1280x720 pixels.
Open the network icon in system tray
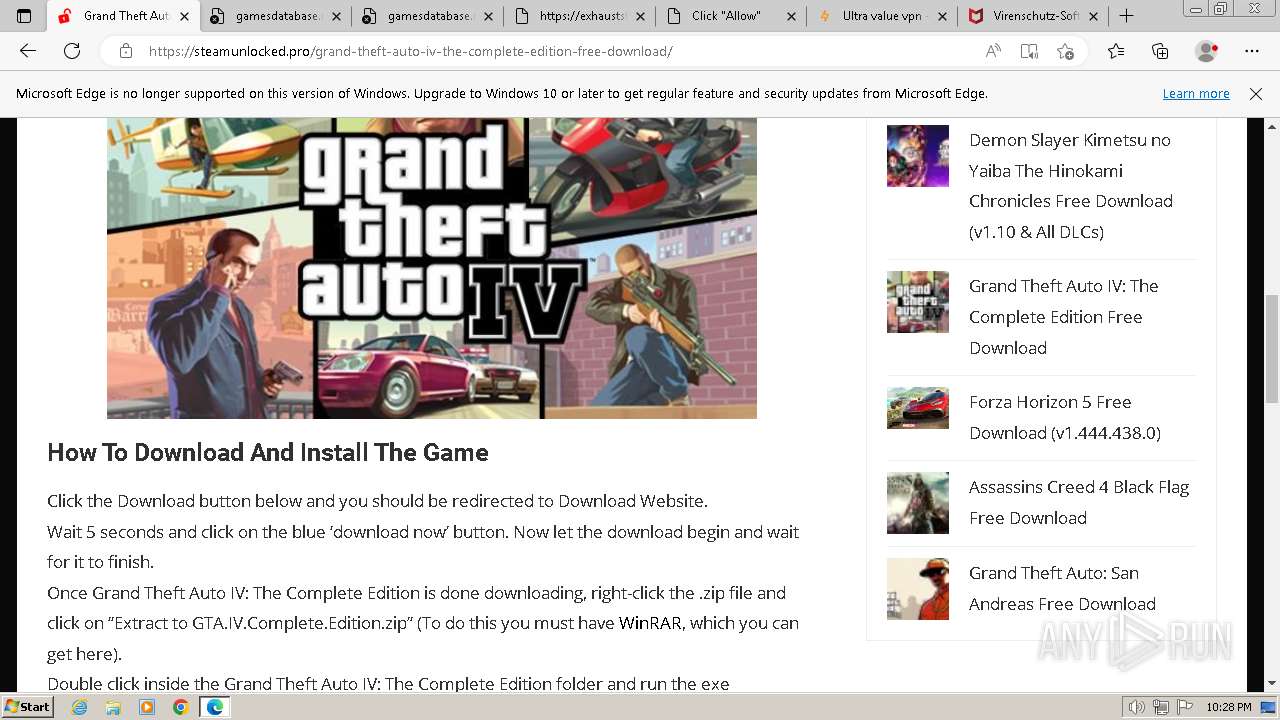(x=1161, y=707)
